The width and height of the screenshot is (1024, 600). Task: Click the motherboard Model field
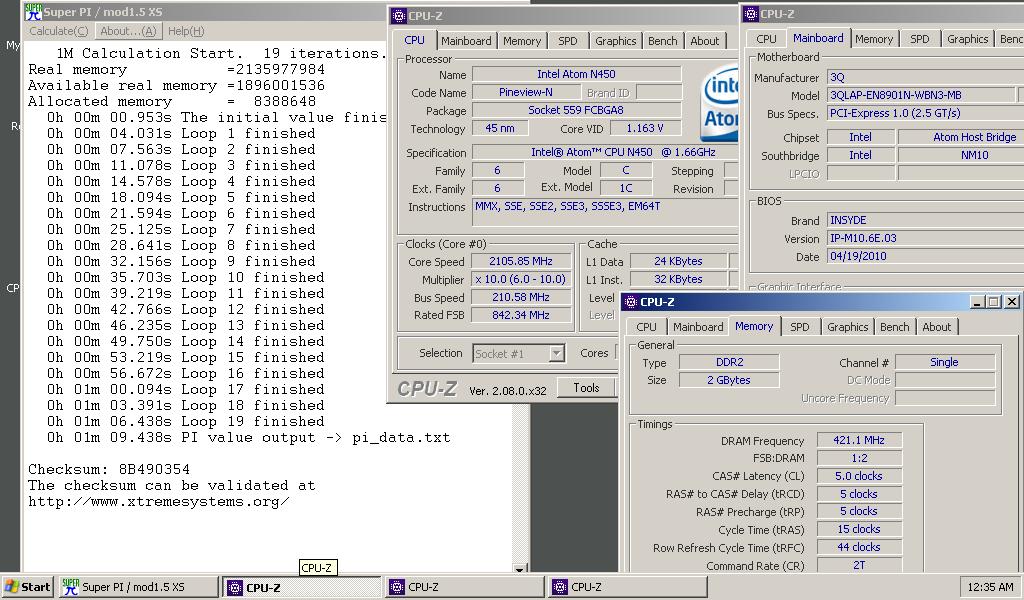[921, 95]
